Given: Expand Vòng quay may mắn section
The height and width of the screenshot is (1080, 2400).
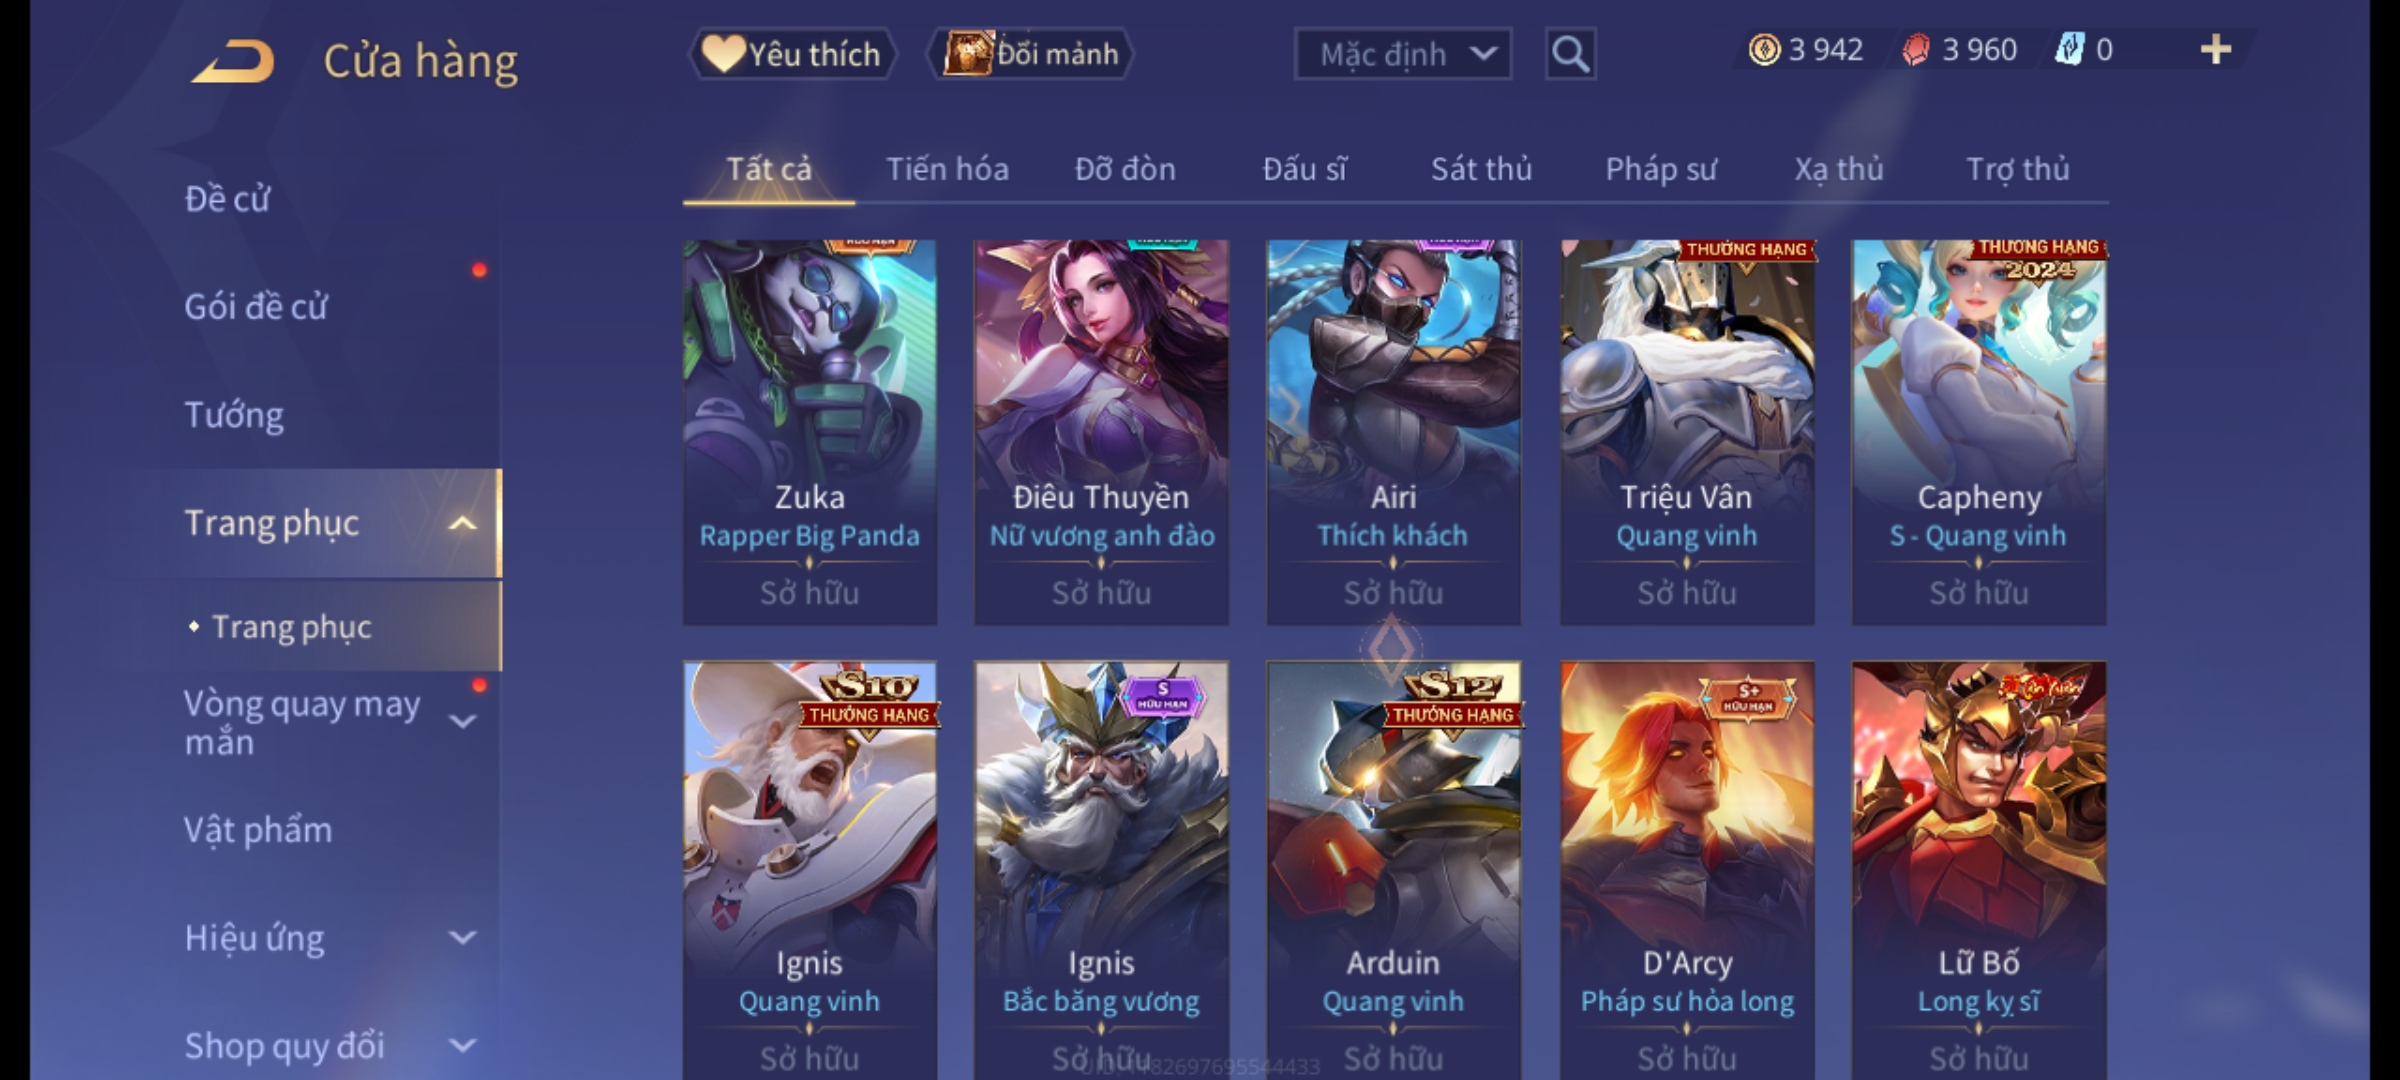Looking at the screenshot, I should pyautogui.click(x=462, y=721).
